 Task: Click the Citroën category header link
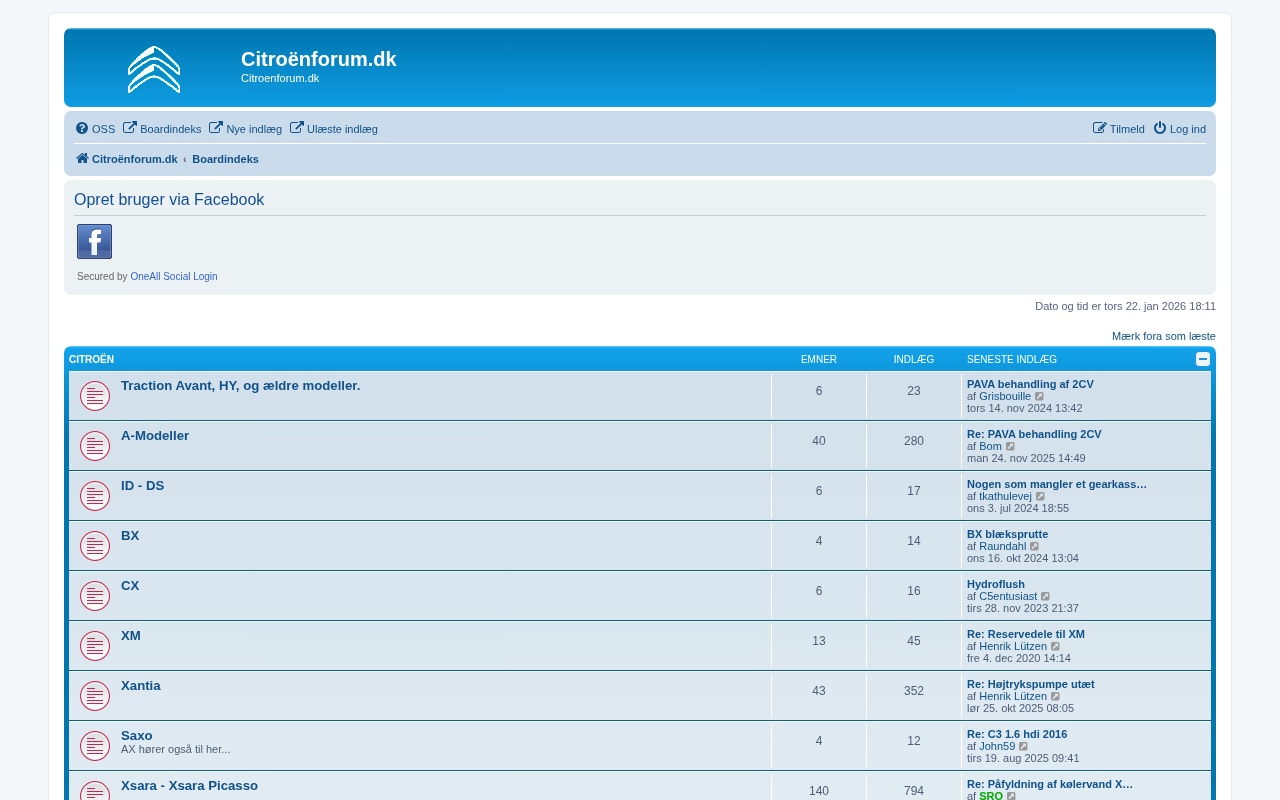click(91, 360)
